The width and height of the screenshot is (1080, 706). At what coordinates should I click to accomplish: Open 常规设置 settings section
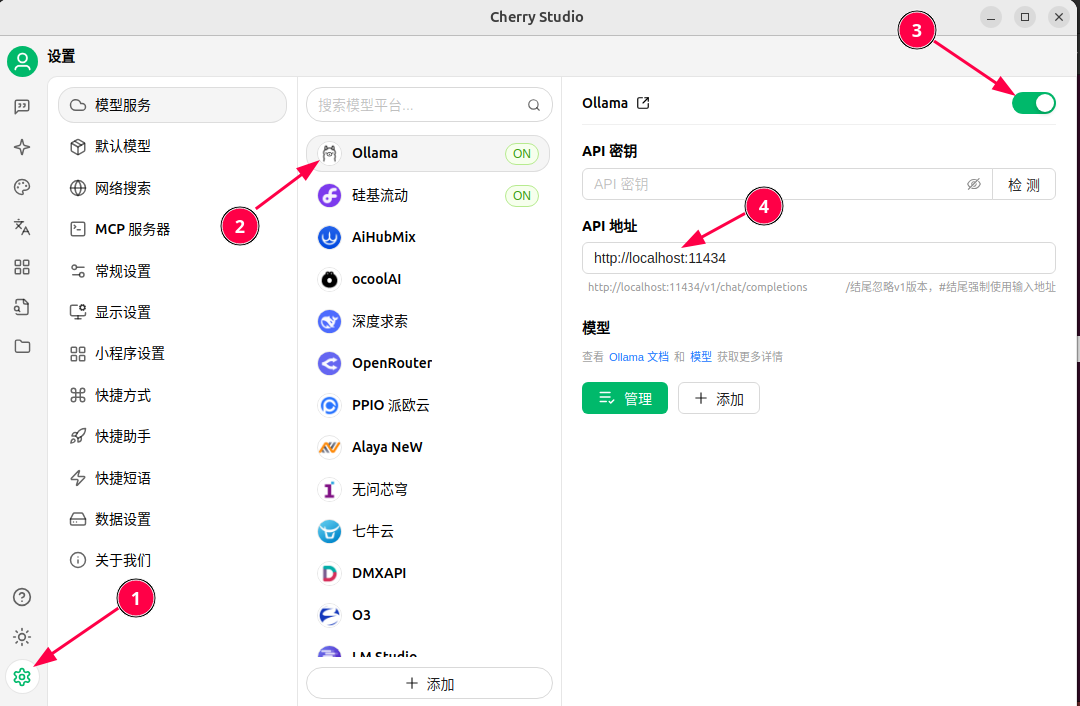click(172, 271)
